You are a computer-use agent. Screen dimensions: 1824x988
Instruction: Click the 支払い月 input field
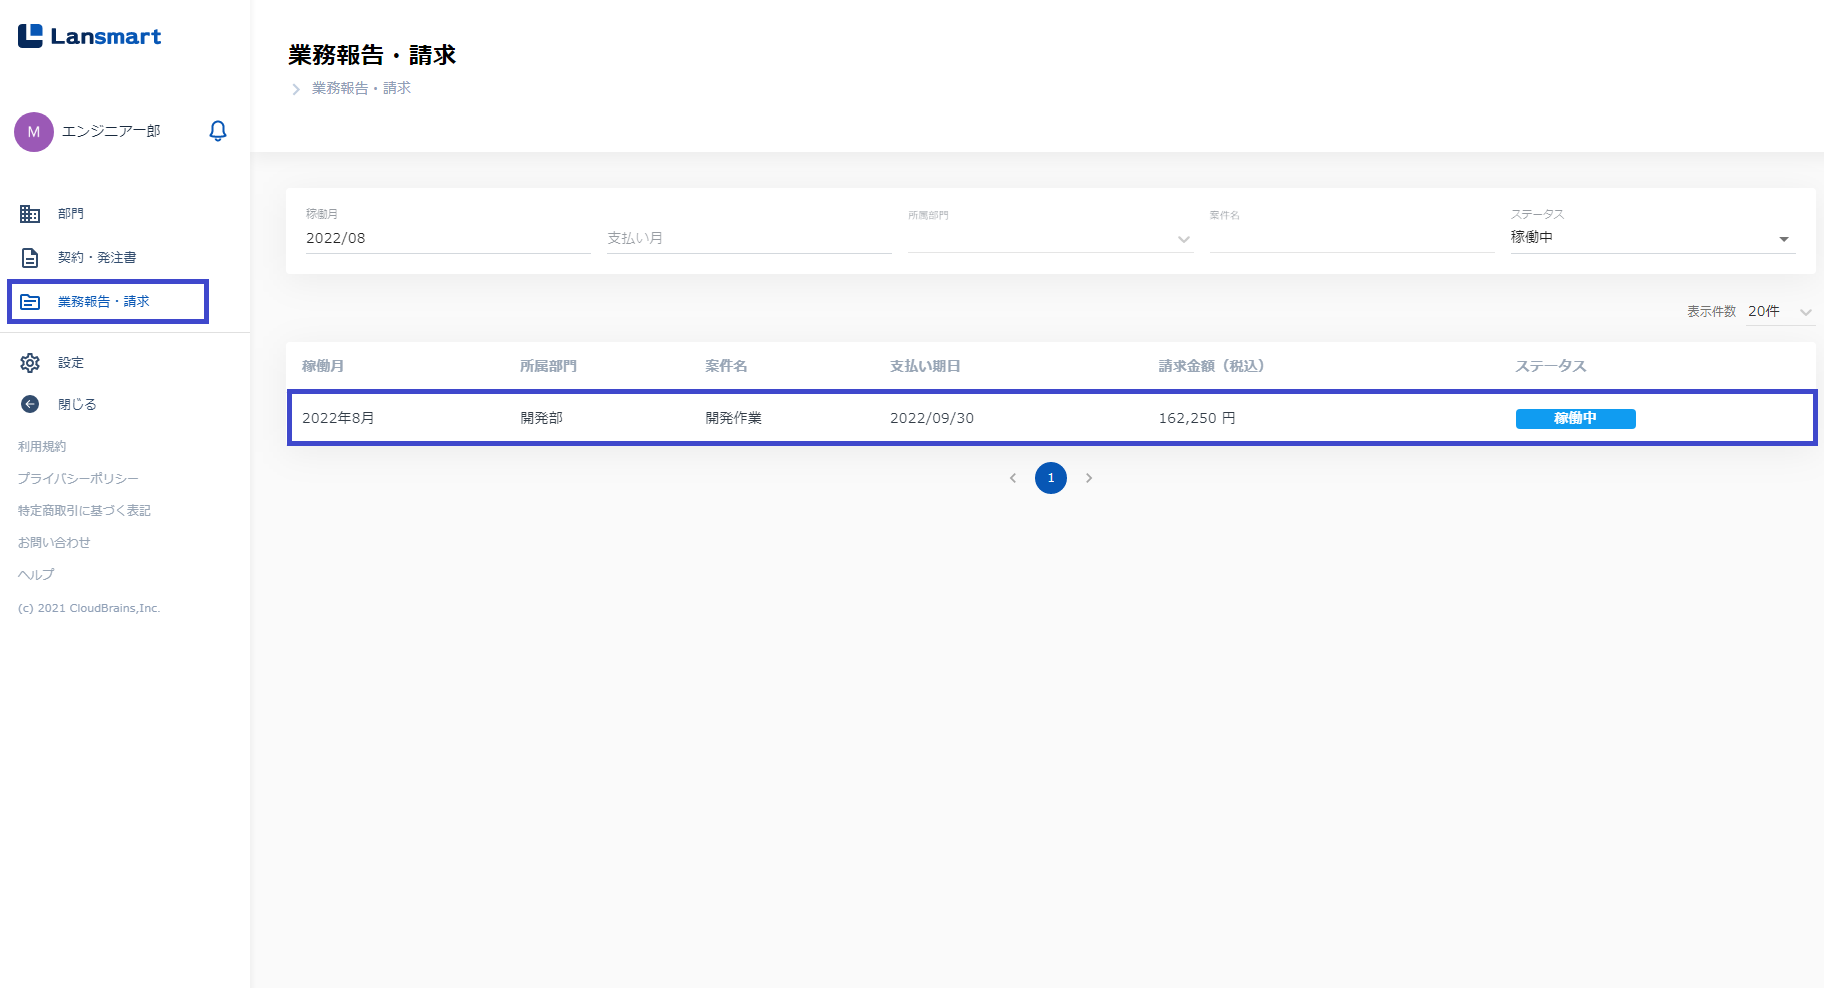point(749,238)
